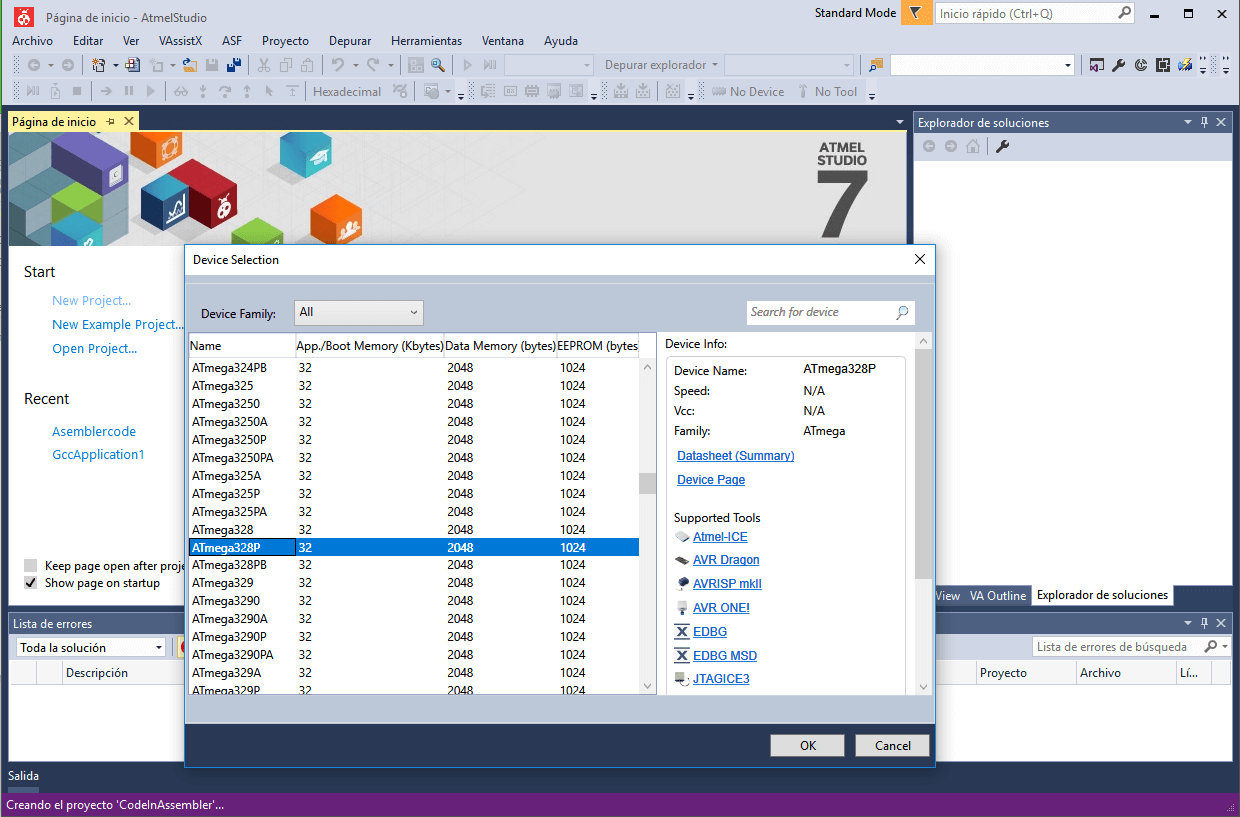Viewport: 1240px width, 817px height.
Task: Switch to the VA Outline tab
Action: pyautogui.click(x=997, y=595)
